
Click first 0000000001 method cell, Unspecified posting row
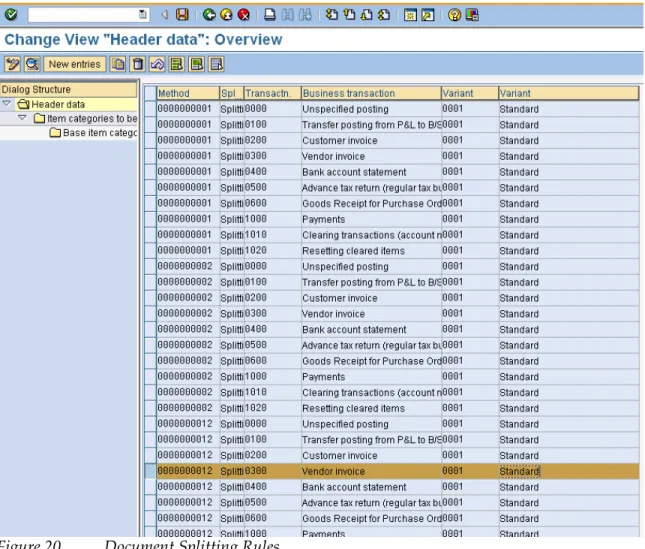pos(188,109)
